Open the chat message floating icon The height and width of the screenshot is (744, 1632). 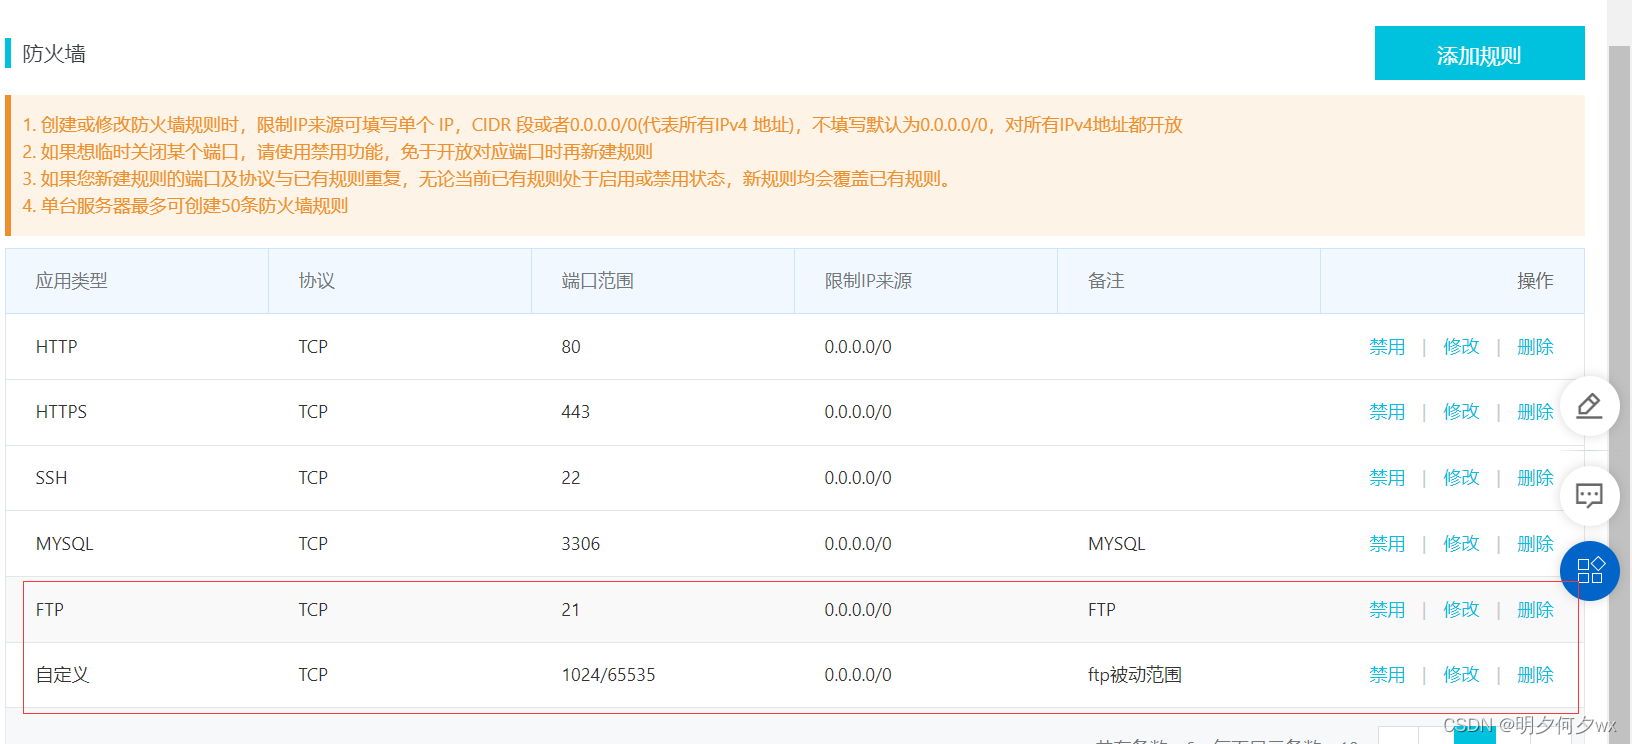click(1589, 496)
